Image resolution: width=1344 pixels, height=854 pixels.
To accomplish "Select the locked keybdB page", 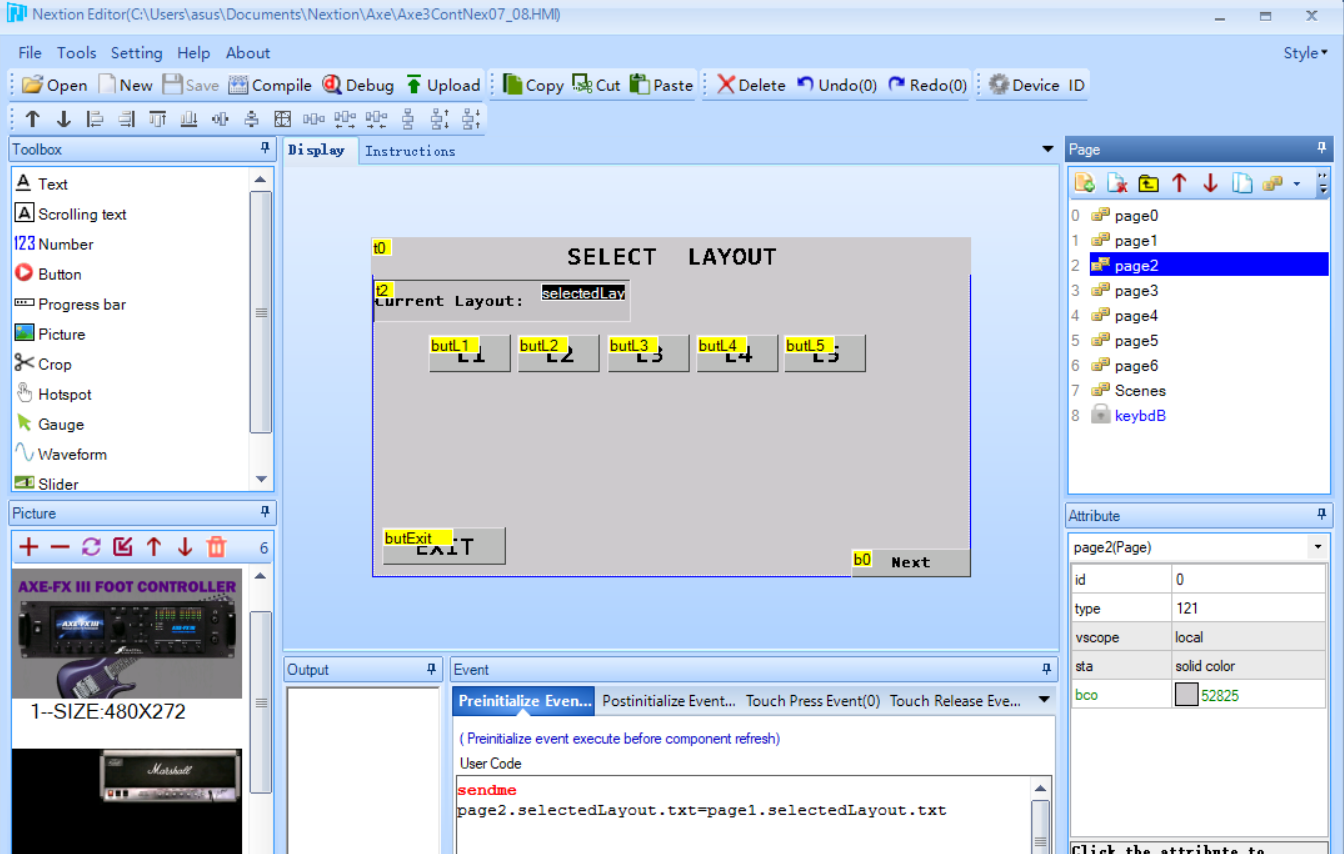I will click(1128, 415).
